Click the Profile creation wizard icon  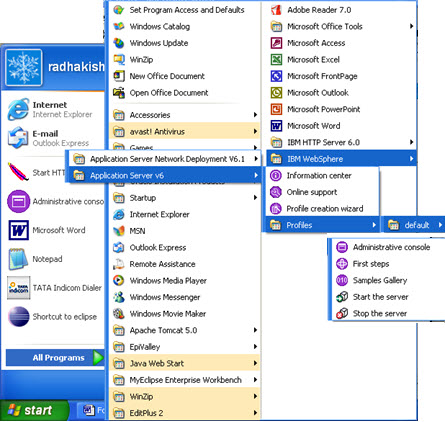click(276, 209)
